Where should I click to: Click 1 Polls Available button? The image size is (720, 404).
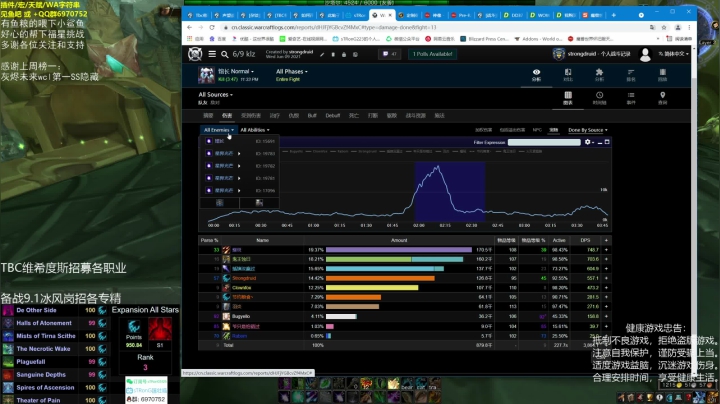pyautogui.click(x=432, y=54)
